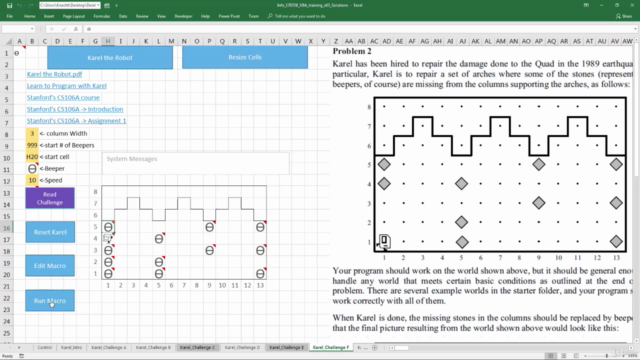Click the macro recording icon in status bar

[x=22, y=356]
